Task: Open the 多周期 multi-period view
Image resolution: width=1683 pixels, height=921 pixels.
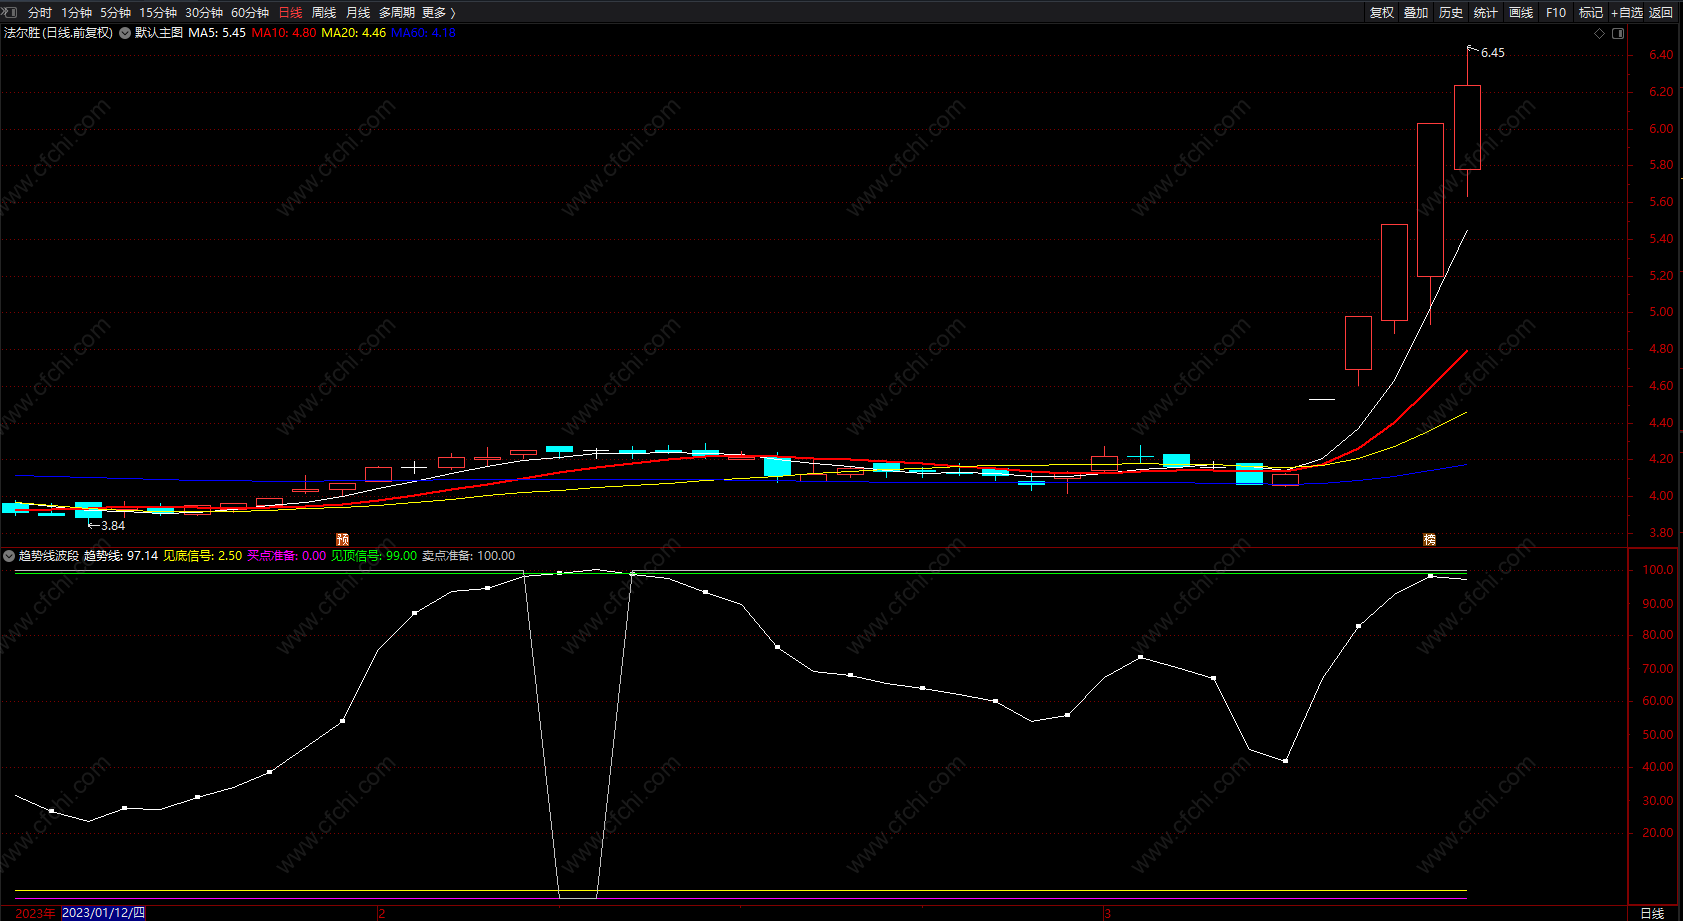Action: [x=397, y=13]
